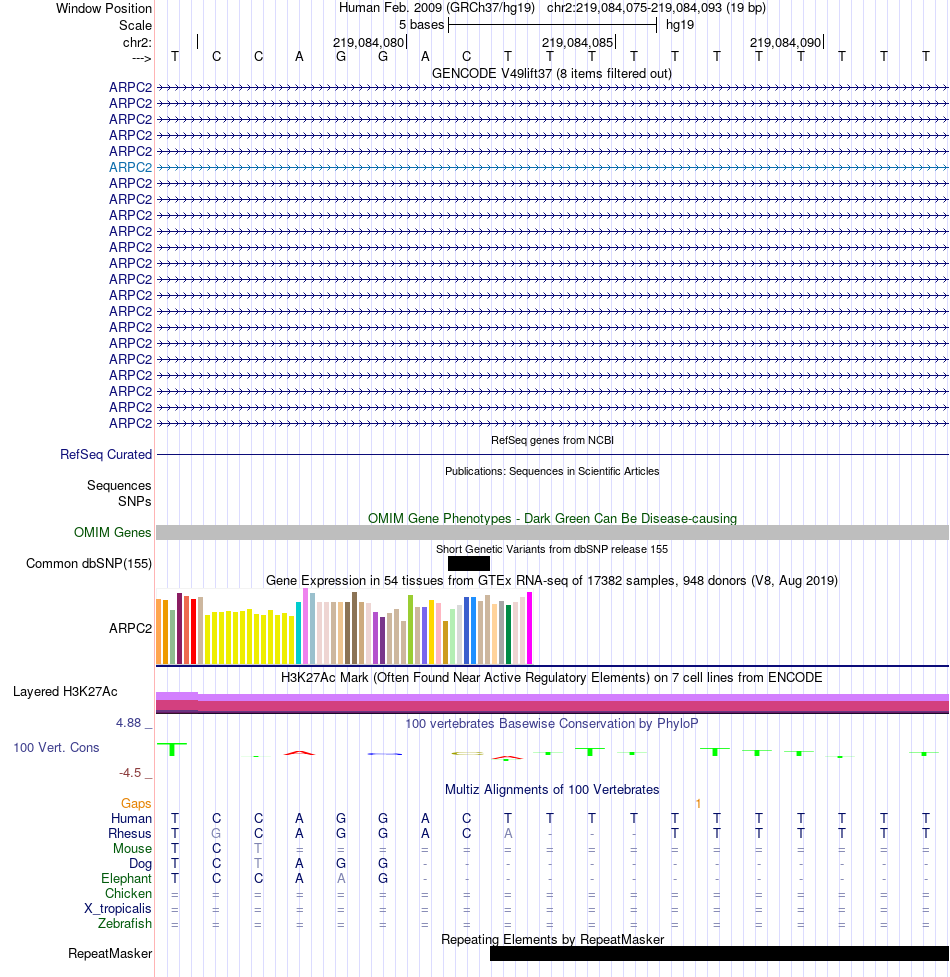Open 'Repeating Elements by RepeatMasker' title
This screenshot has height=977, width=950.
[x=552, y=939]
